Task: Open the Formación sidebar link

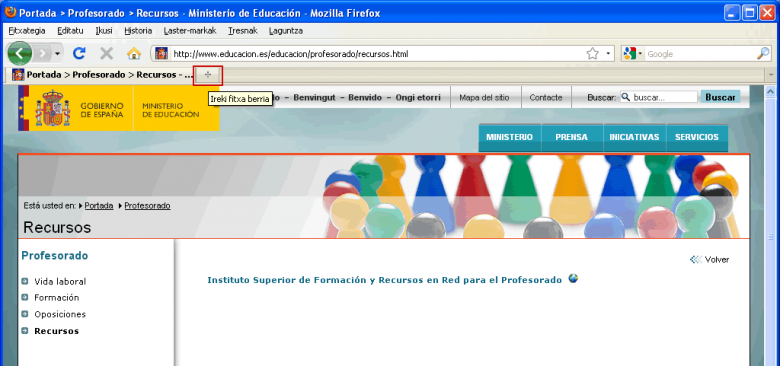Action: tap(57, 298)
